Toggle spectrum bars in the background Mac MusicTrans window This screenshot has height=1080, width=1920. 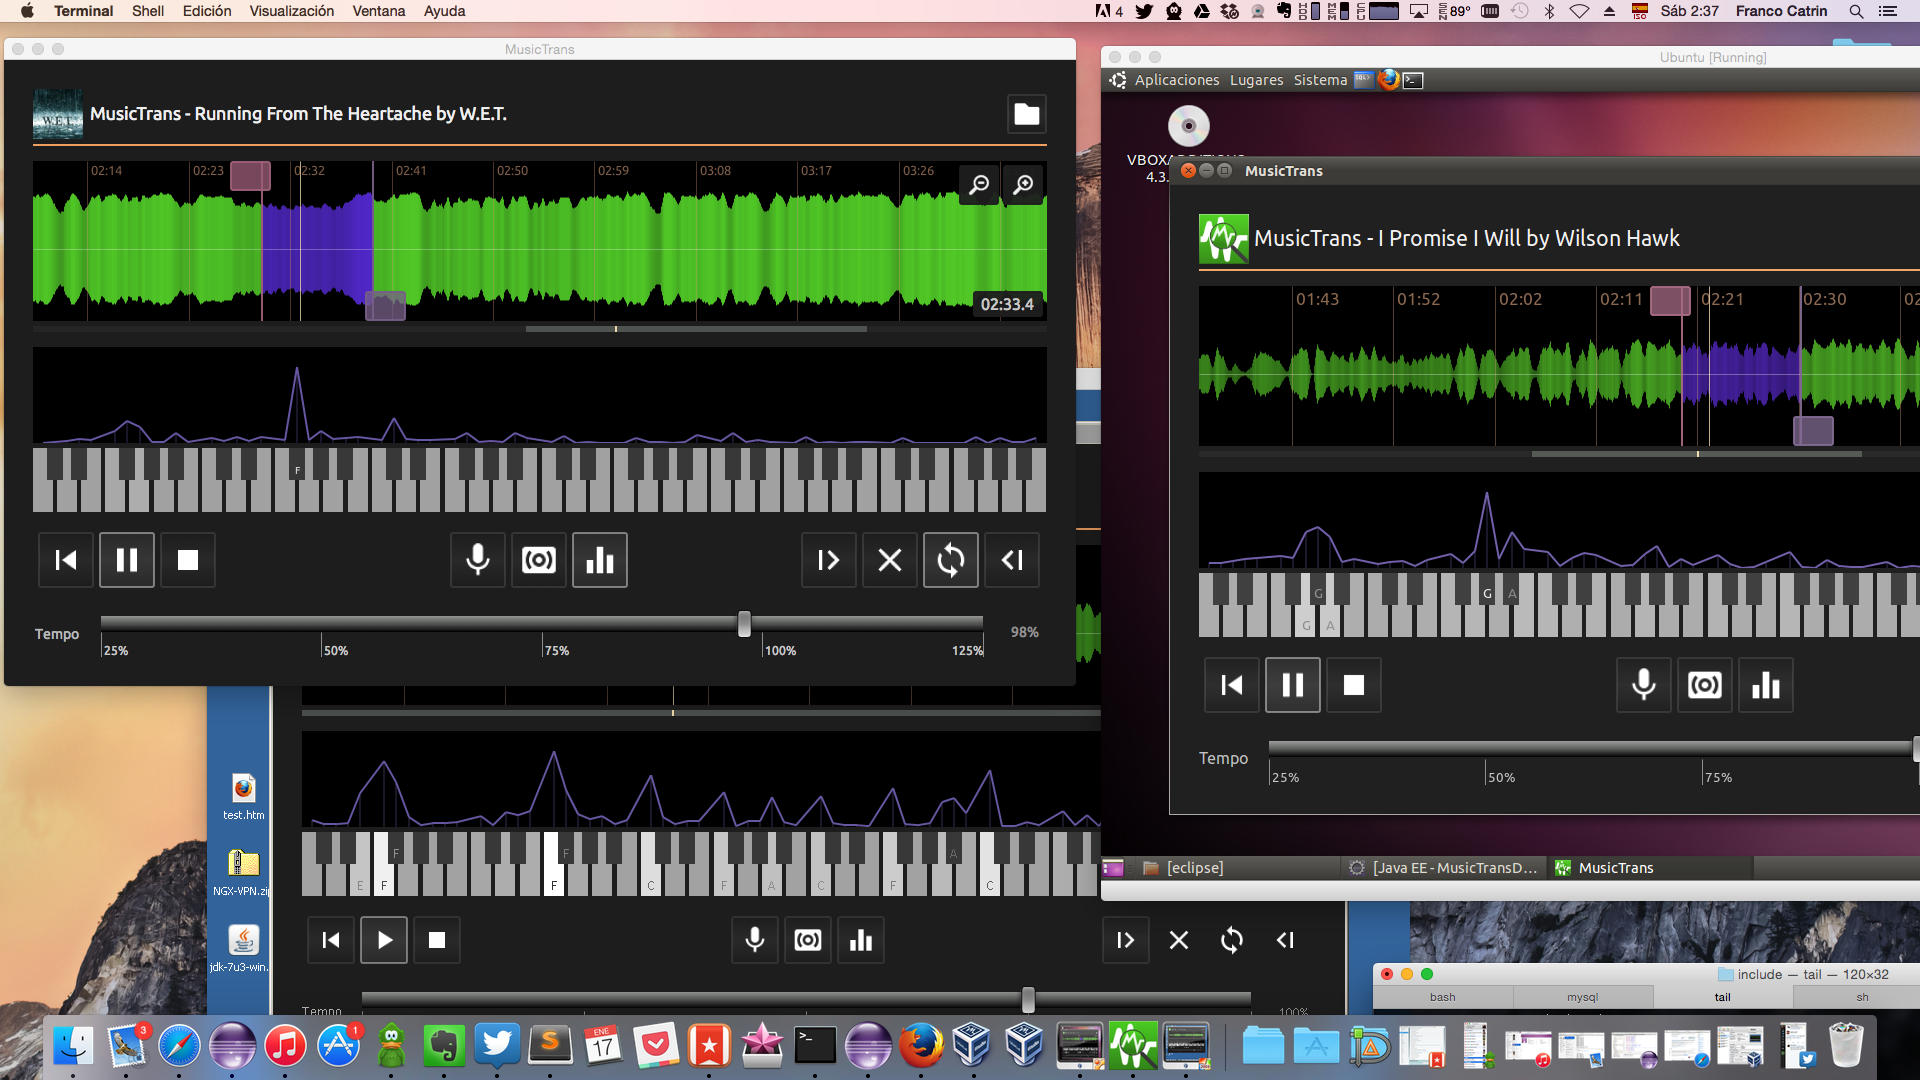pyautogui.click(x=861, y=940)
